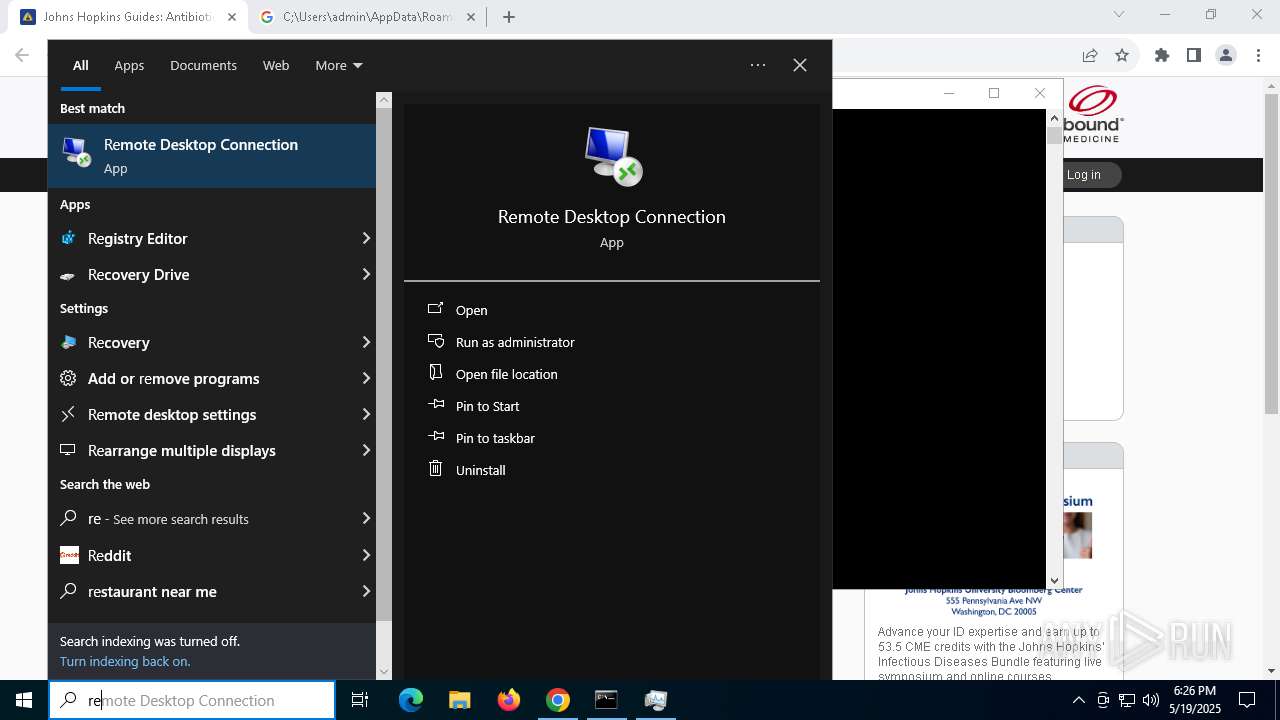Bookmark this page with star icon
Viewport: 1280px width, 720px height.
(1122, 56)
